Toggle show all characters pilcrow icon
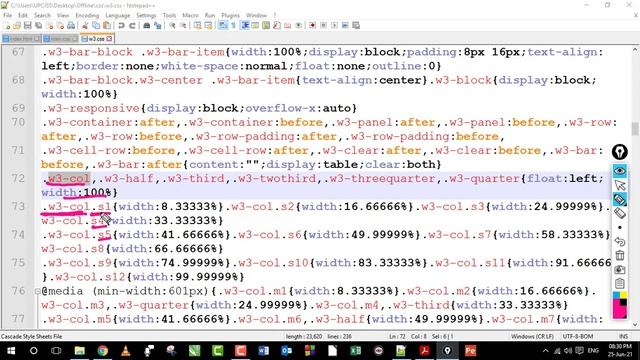This screenshot has width=640, height=360. click(234, 25)
